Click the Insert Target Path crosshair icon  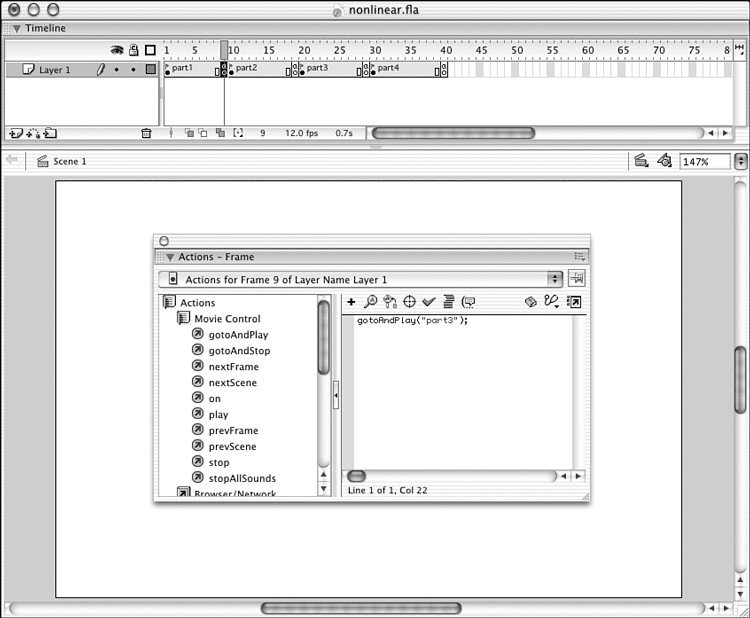coord(409,301)
